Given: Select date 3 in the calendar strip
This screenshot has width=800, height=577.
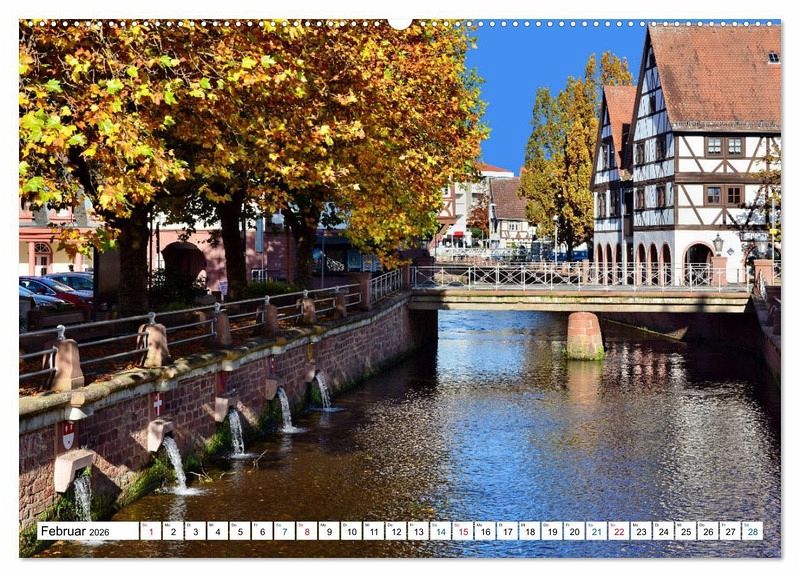Looking at the screenshot, I should pyautogui.click(x=195, y=531).
